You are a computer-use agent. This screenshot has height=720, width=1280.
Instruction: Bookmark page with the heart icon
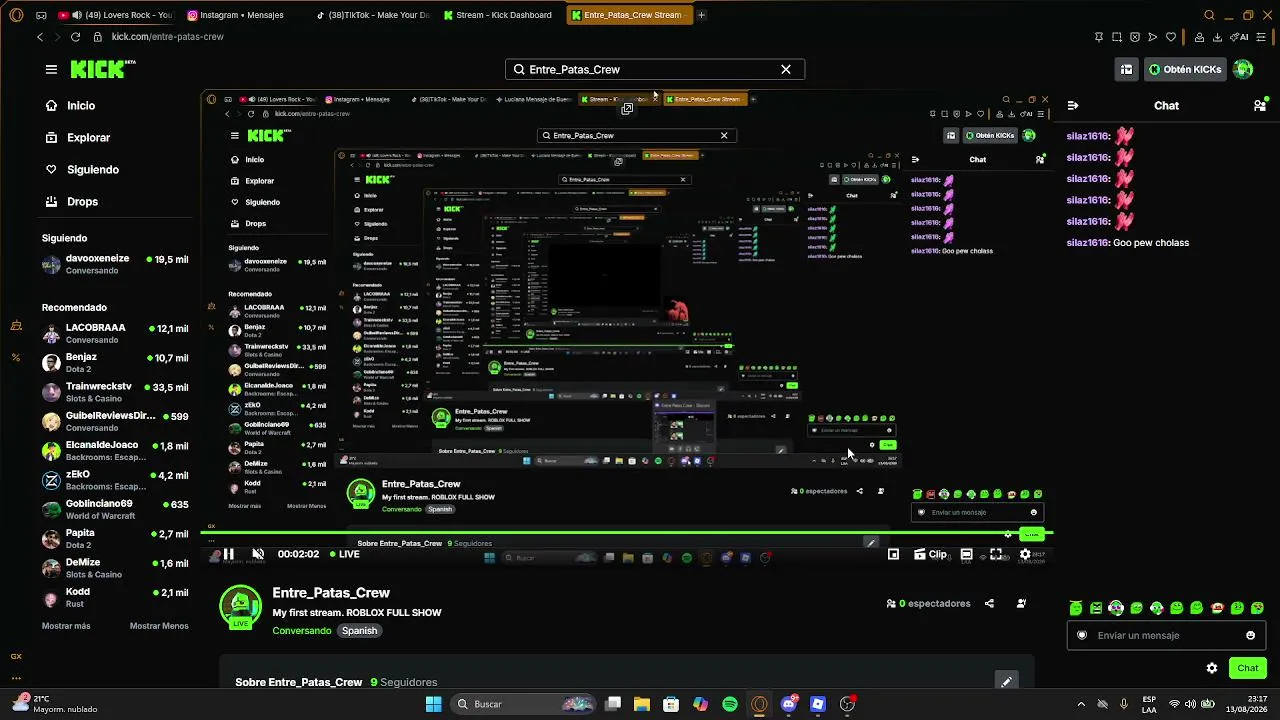pyautogui.click(x=1171, y=37)
